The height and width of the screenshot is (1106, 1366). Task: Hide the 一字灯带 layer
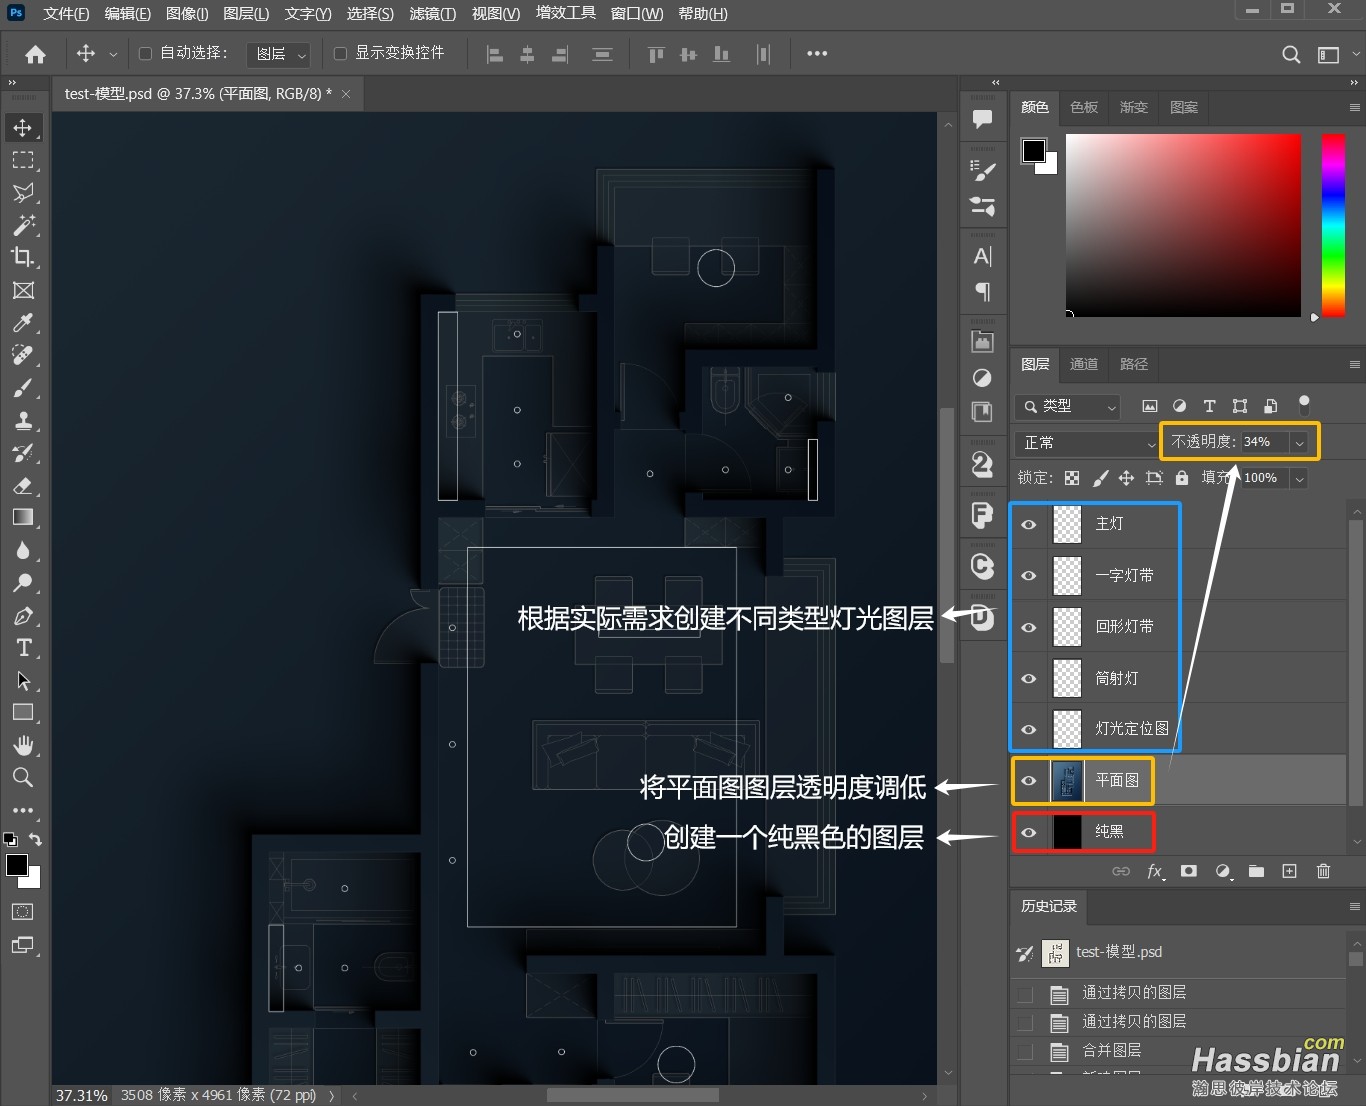[1028, 575]
